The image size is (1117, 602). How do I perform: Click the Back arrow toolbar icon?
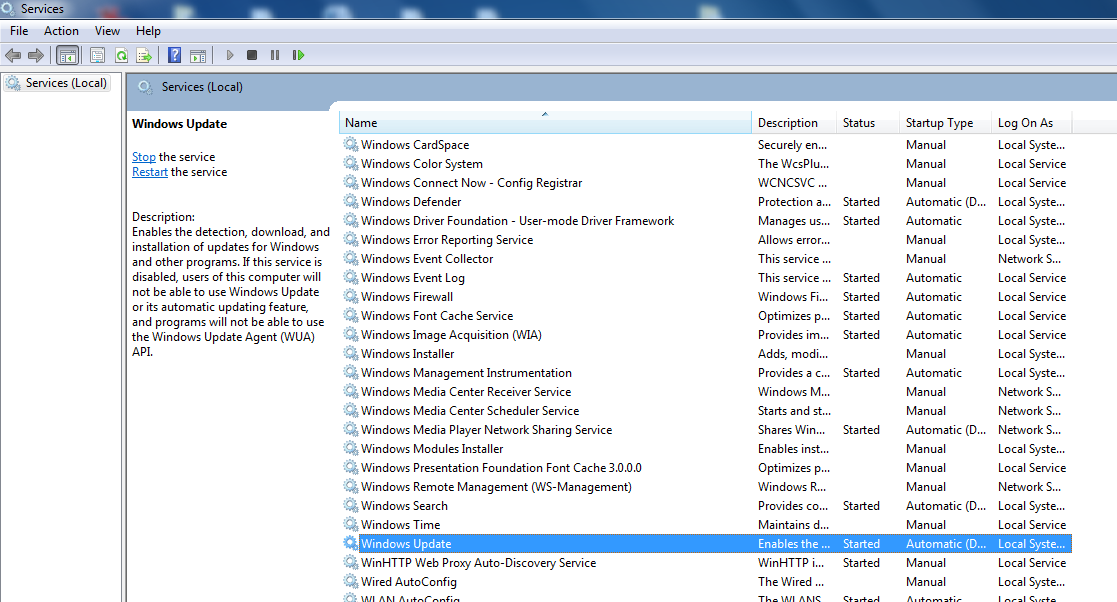[x=13, y=55]
